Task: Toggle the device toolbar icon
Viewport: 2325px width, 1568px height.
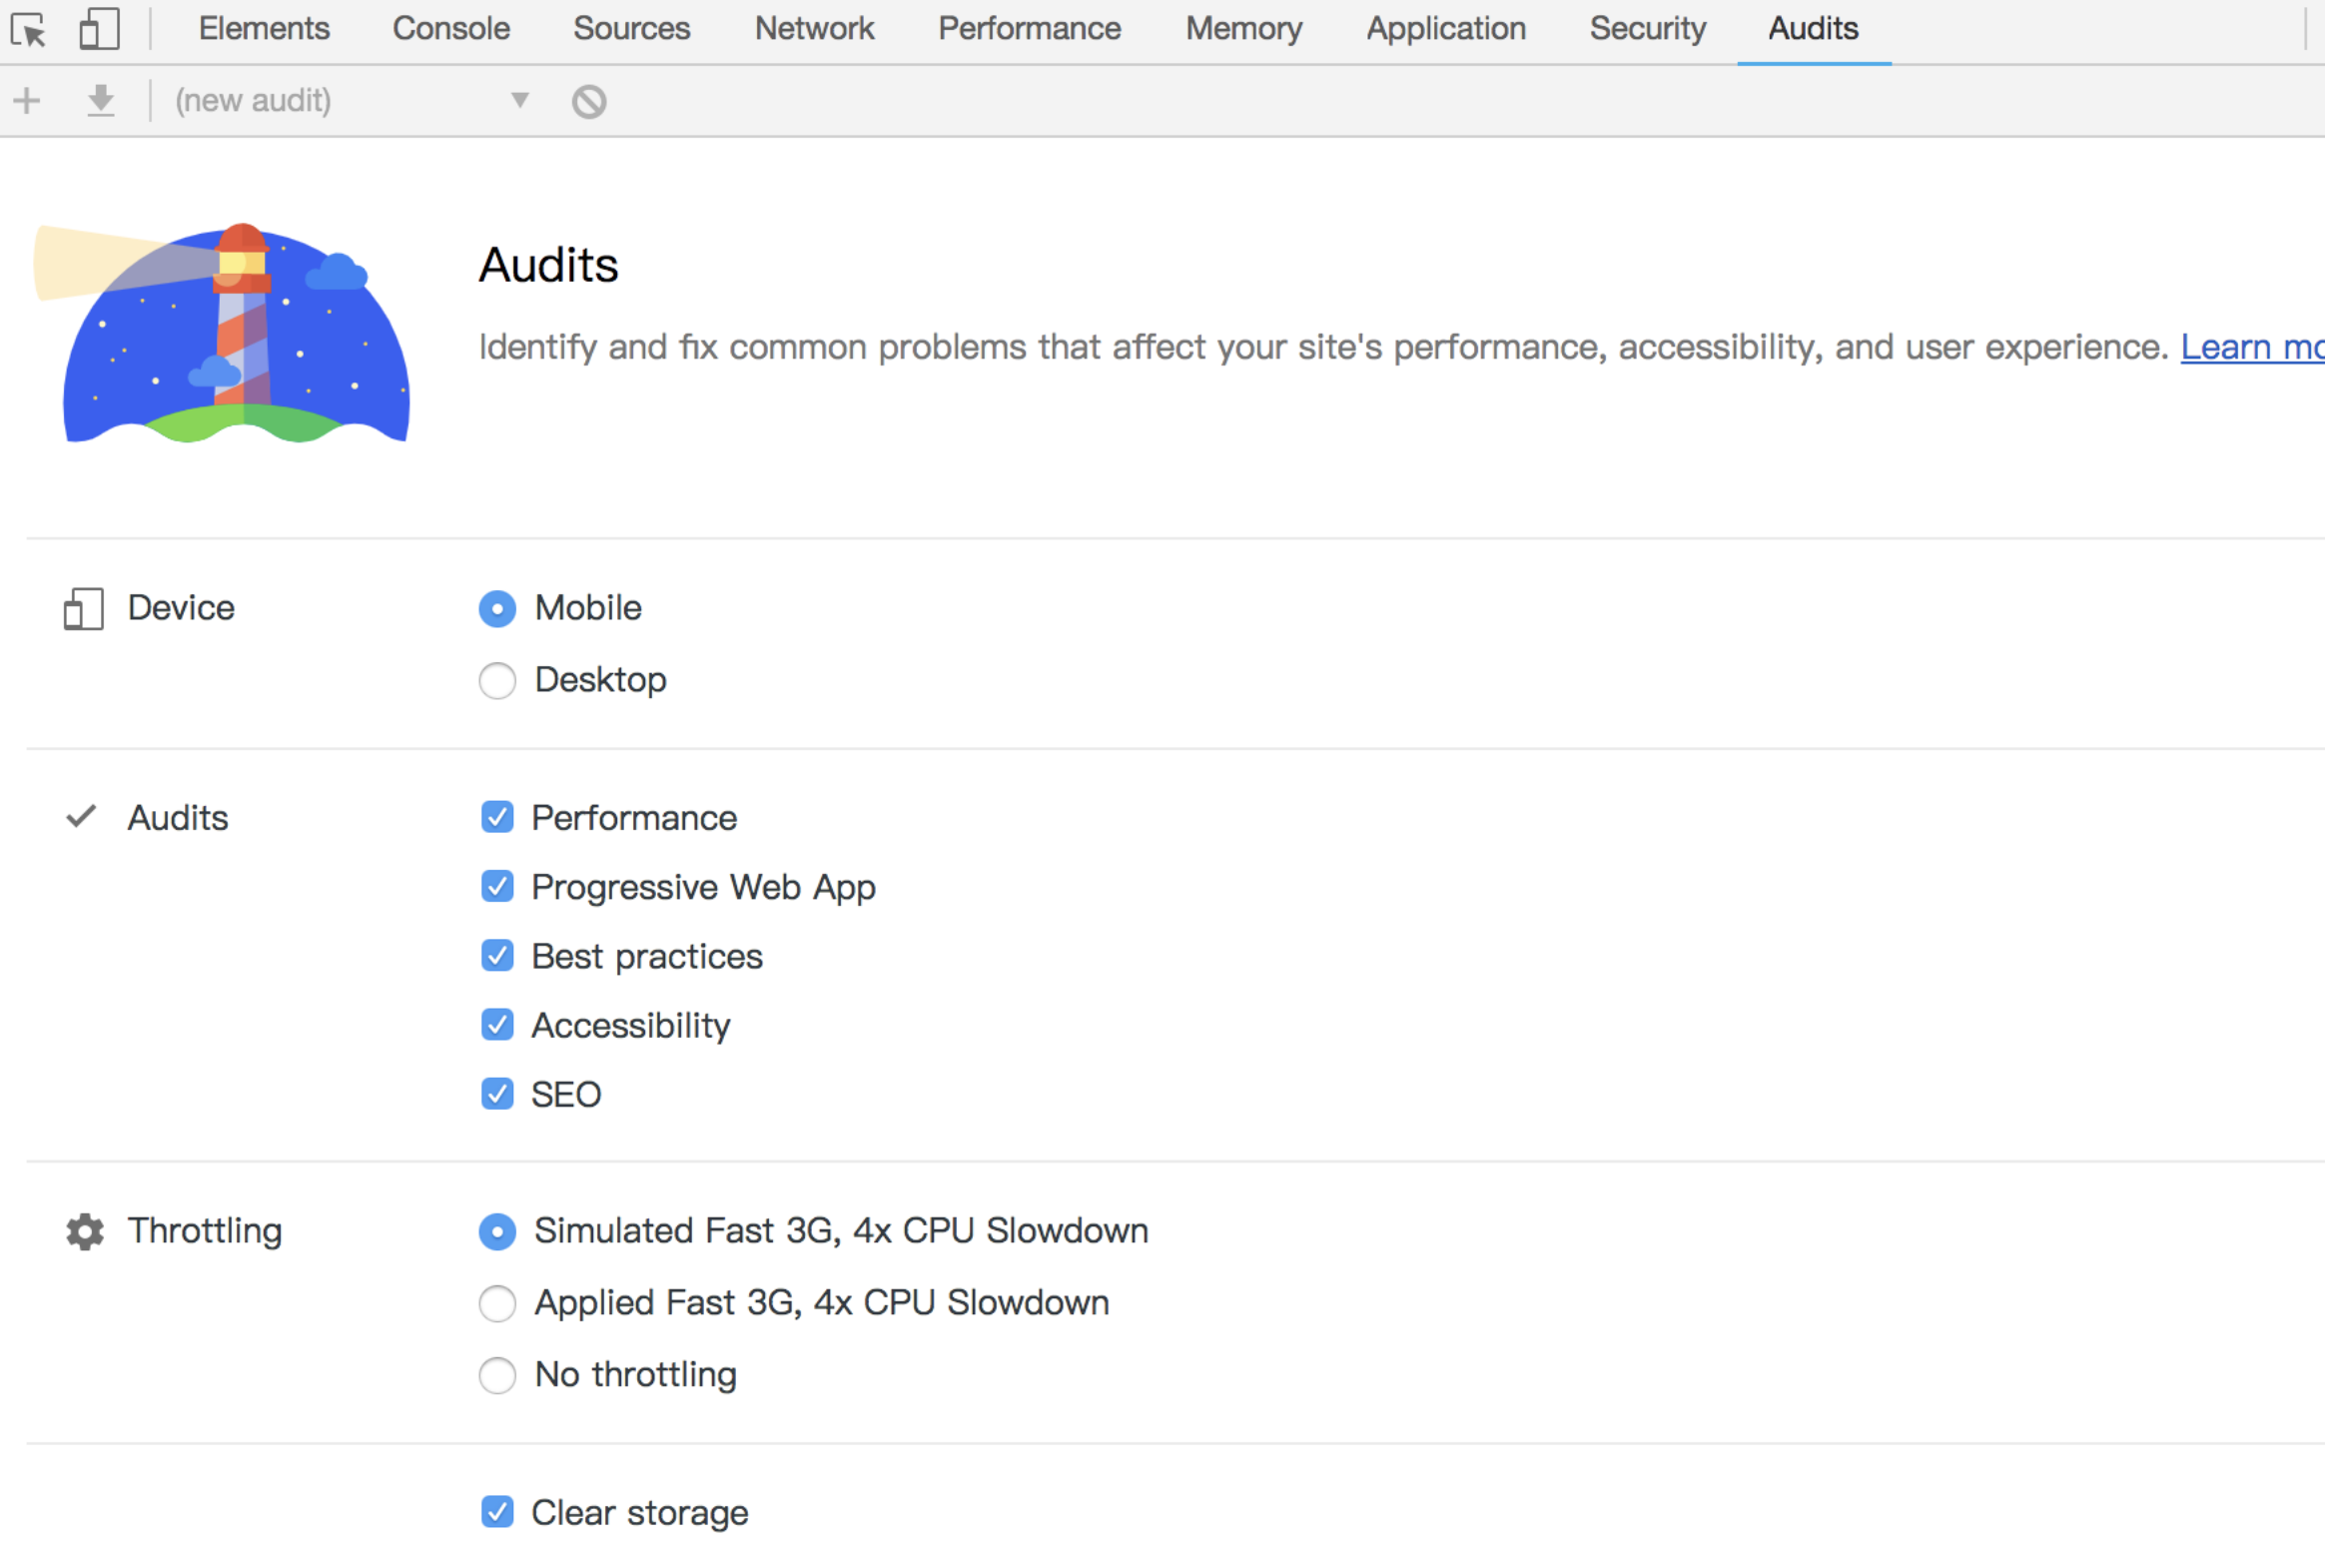Action: [x=99, y=29]
